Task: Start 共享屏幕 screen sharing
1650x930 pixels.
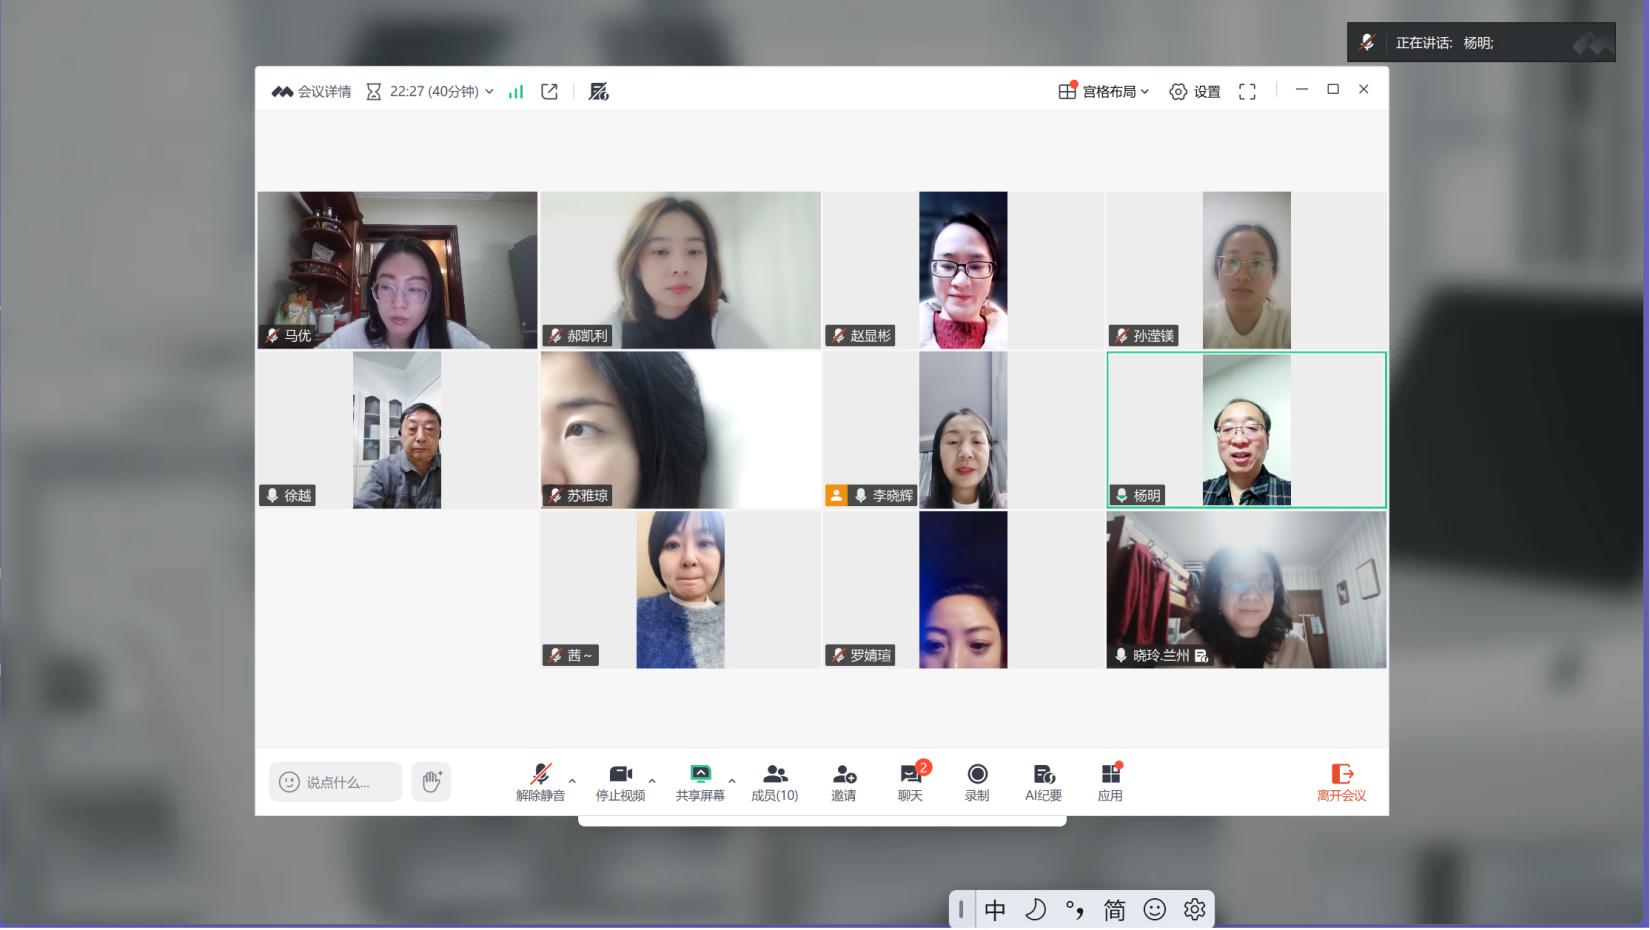Action: (700, 781)
